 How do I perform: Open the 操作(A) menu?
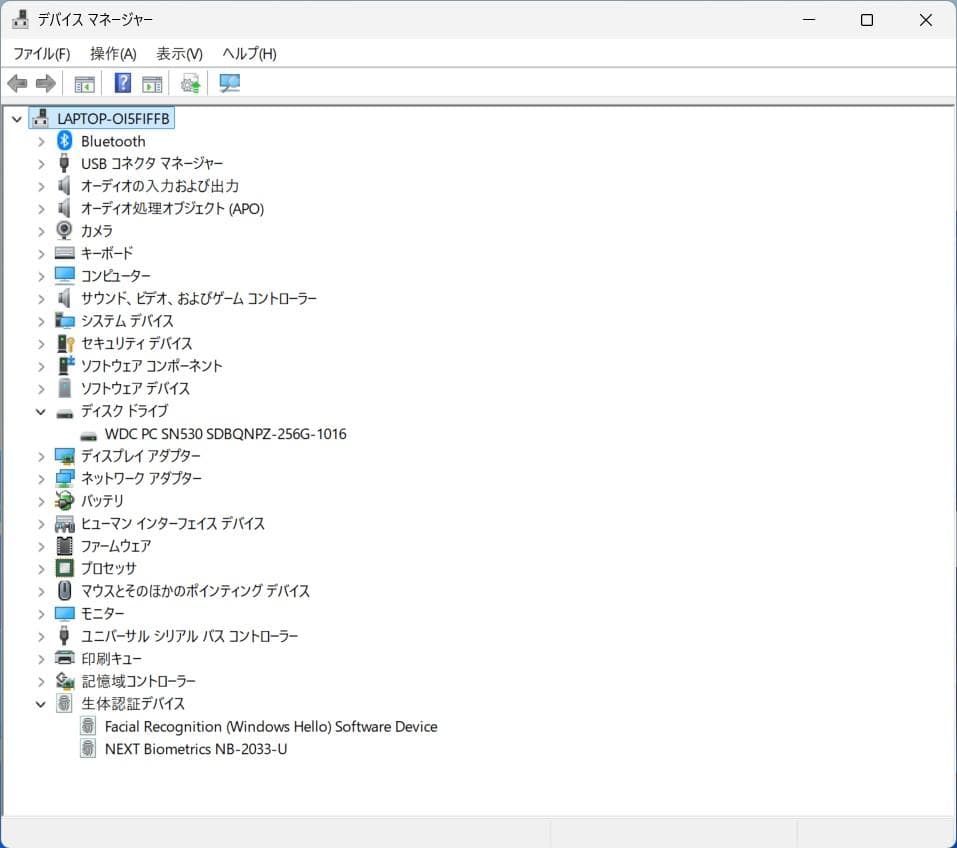point(112,53)
